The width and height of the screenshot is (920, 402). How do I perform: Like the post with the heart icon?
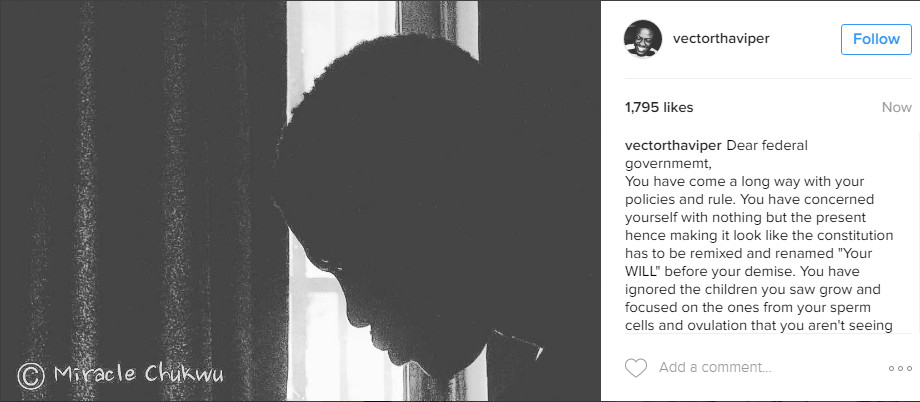635,368
